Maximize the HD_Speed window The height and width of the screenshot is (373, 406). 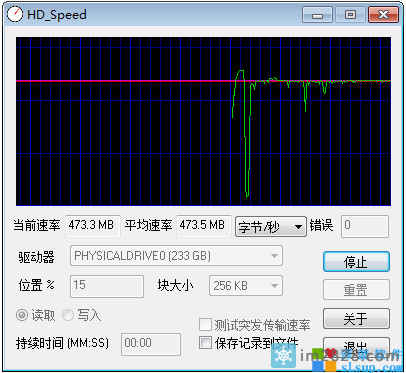coord(350,15)
